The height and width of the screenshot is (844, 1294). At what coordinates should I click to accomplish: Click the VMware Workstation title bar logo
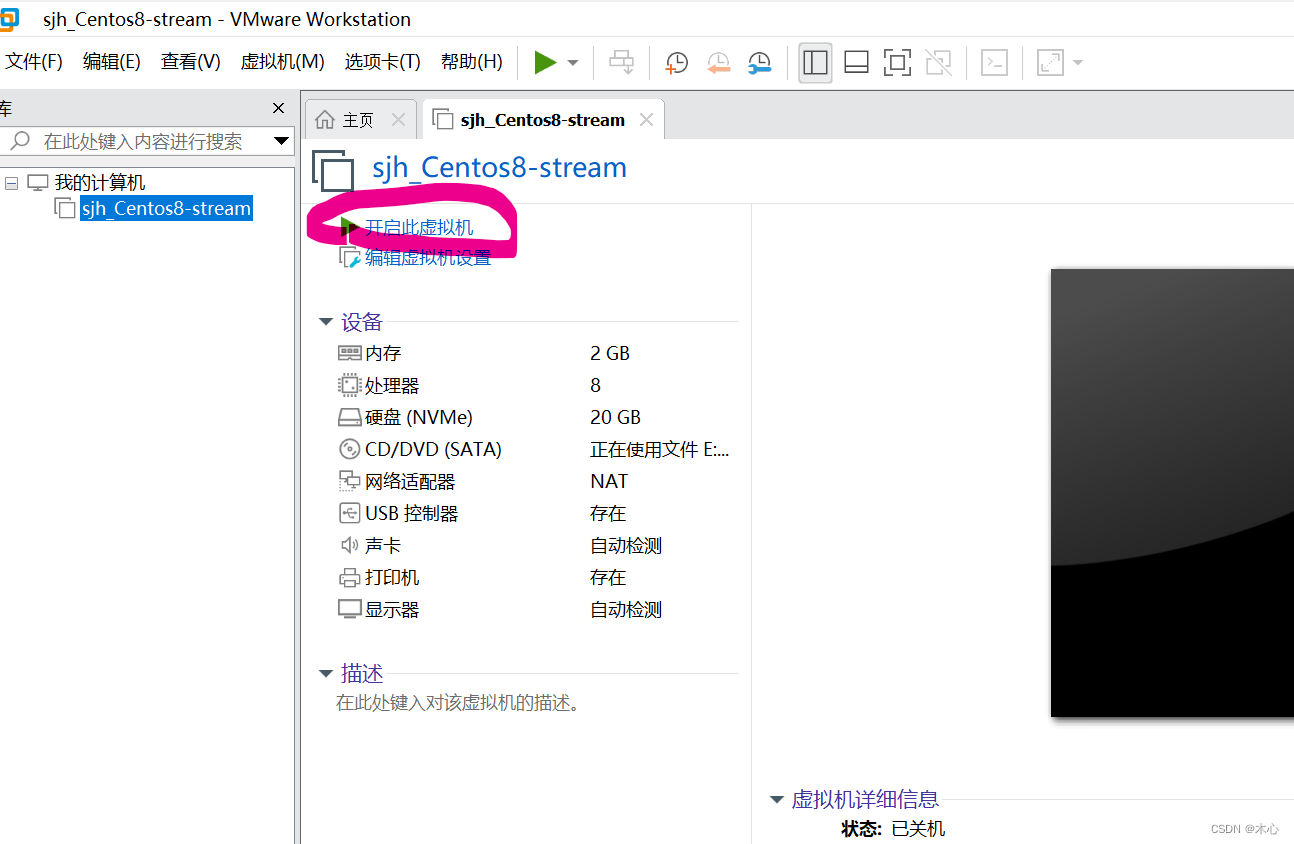(7, 19)
